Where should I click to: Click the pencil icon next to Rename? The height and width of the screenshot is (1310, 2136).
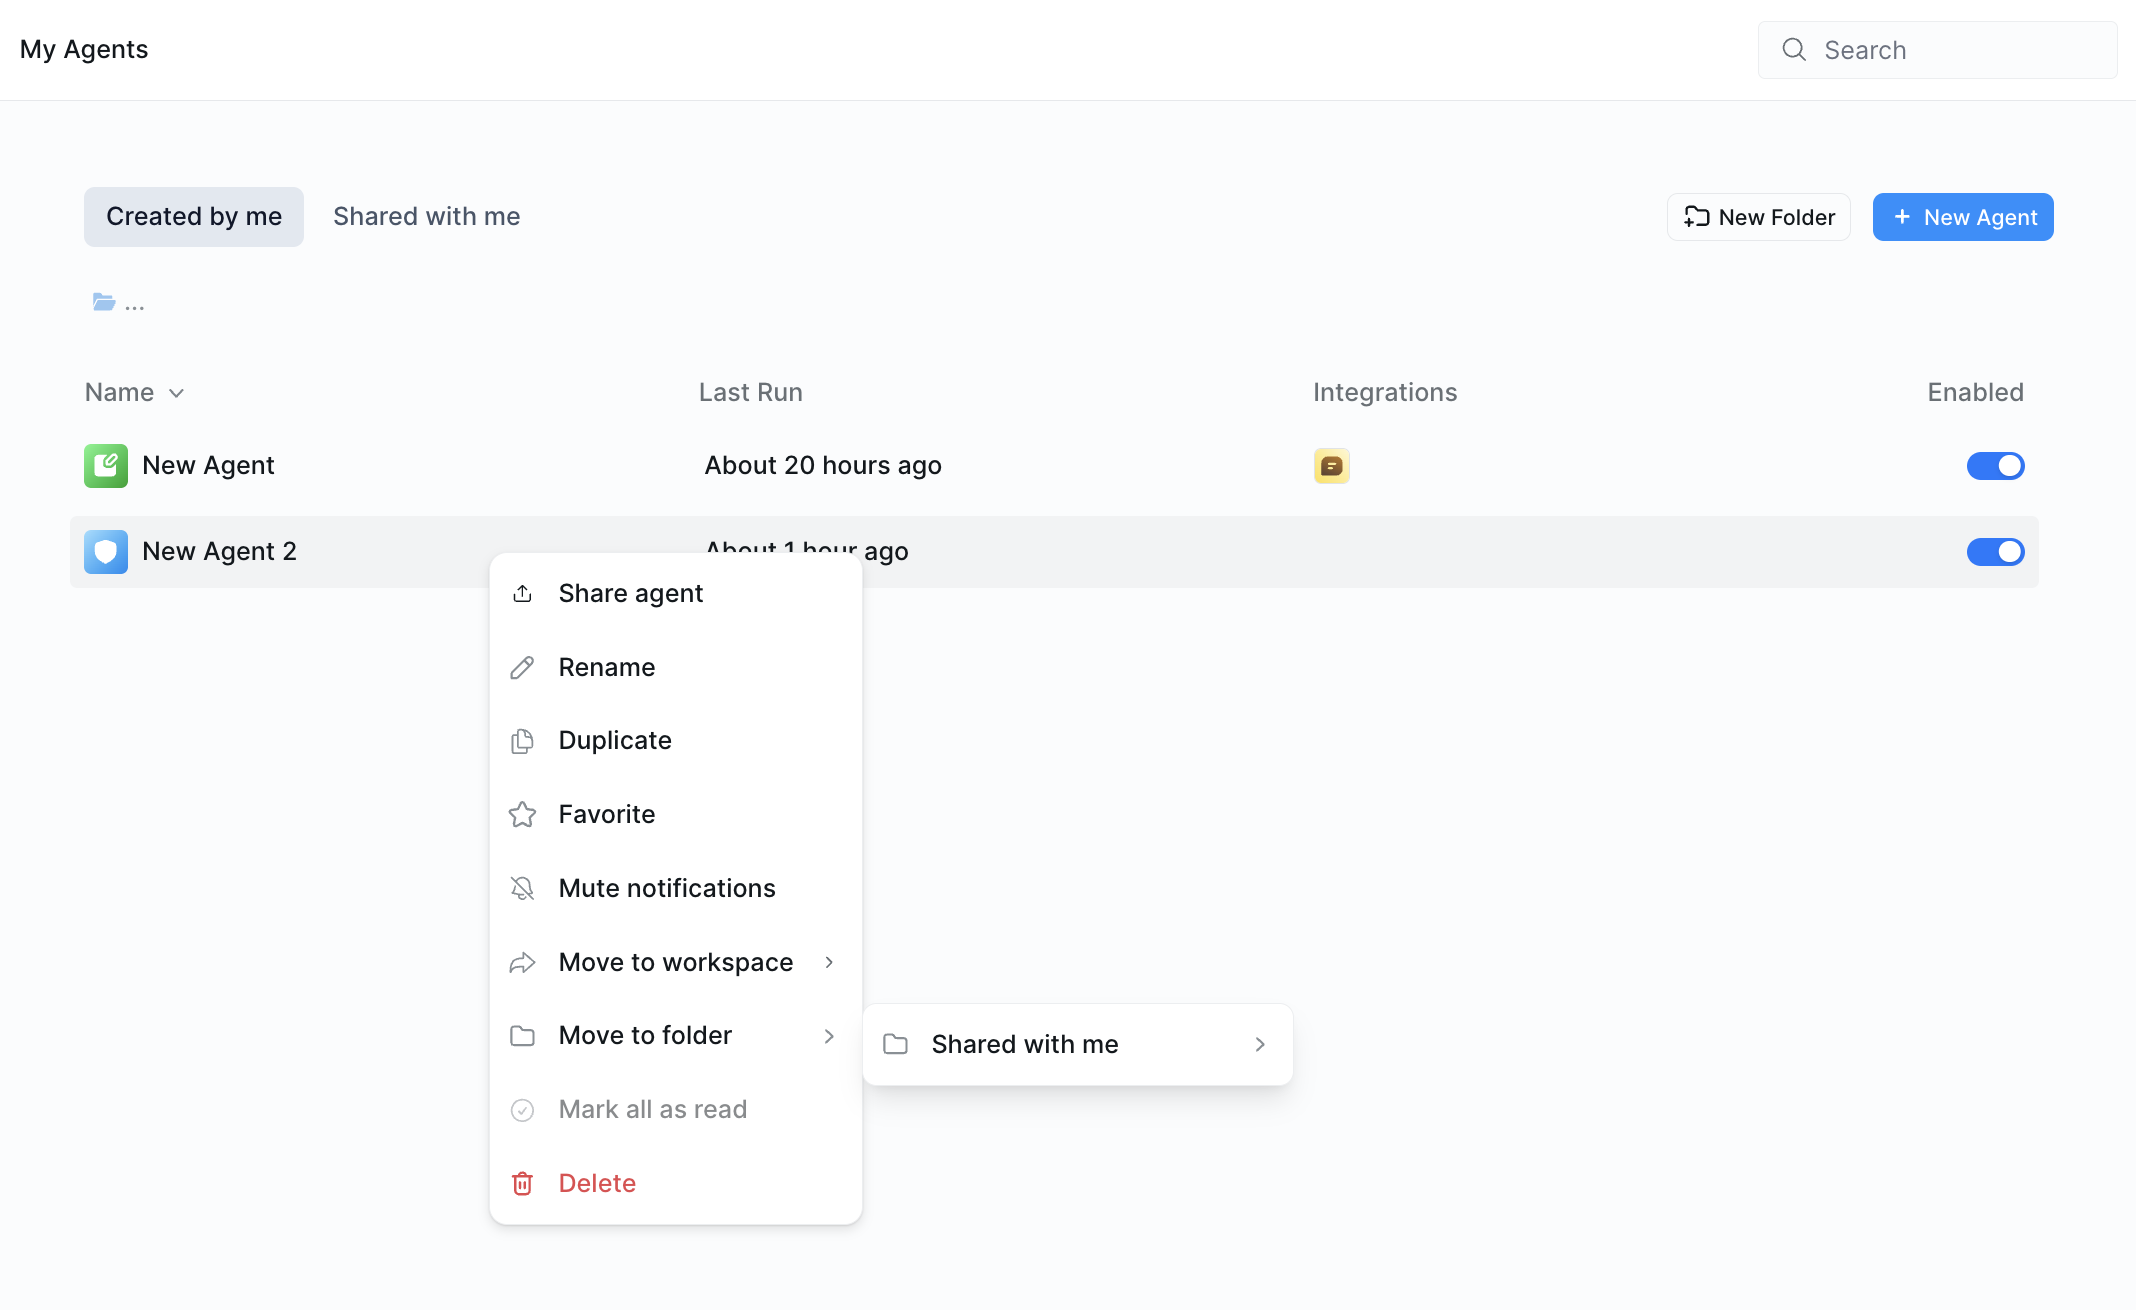(x=522, y=667)
